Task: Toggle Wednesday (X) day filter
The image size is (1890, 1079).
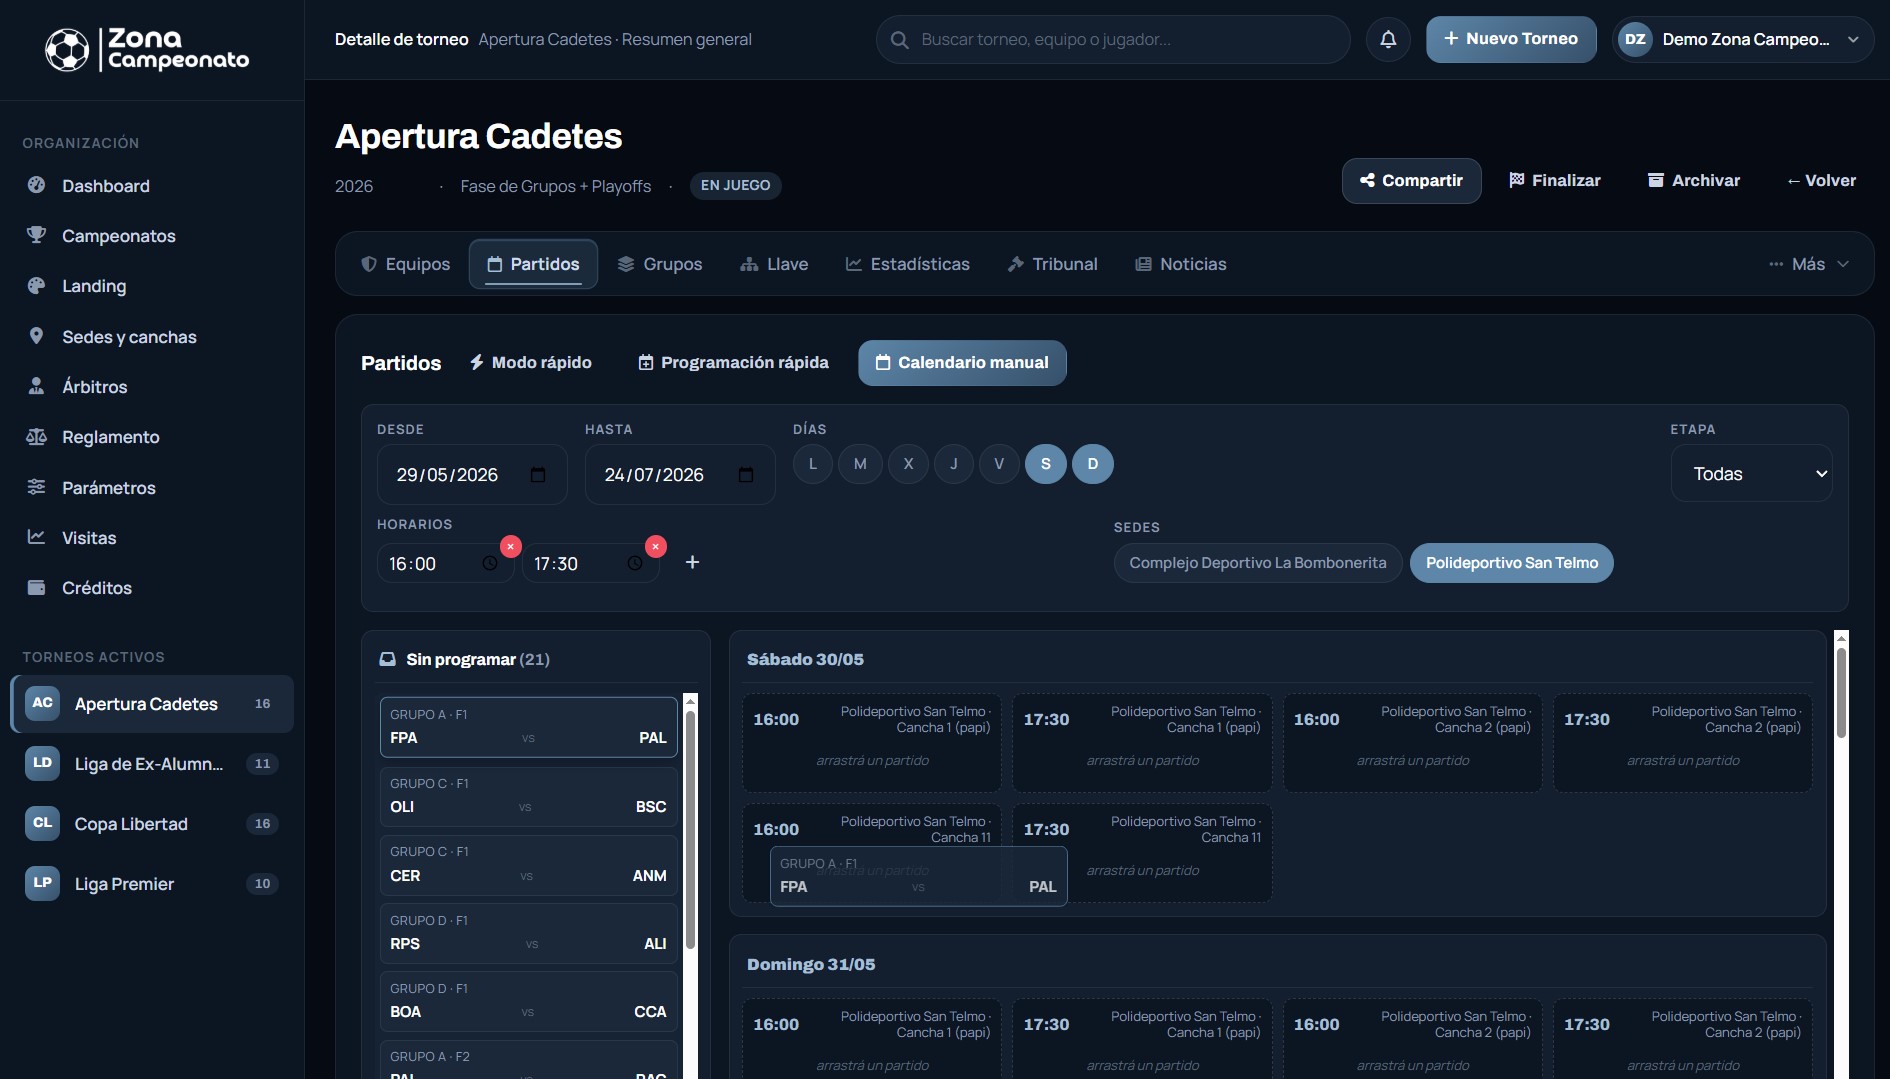Action: tap(908, 464)
